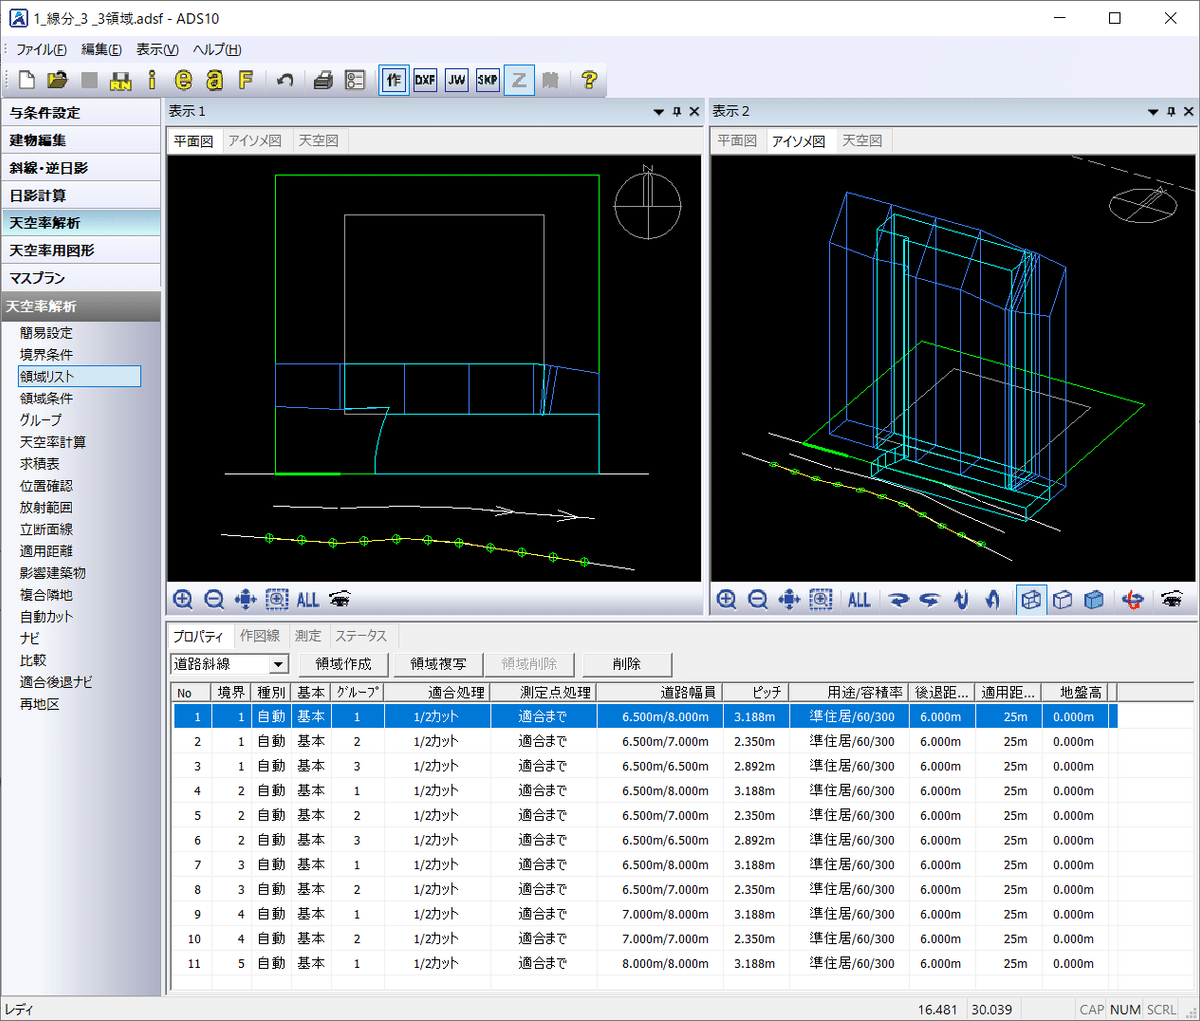Switch 表示1 to 天空図 tab
Image resolution: width=1200 pixels, height=1021 pixels.
click(x=318, y=141)
